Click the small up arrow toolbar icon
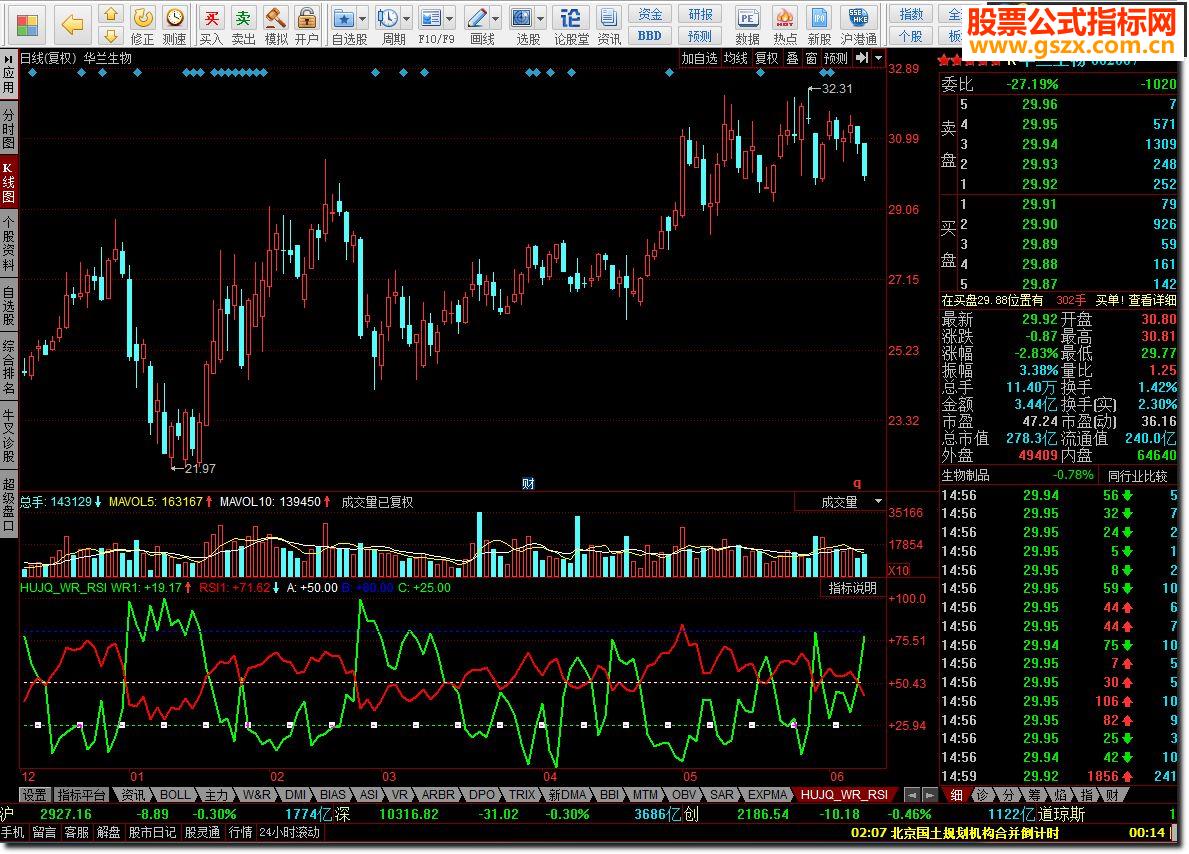The image size is (1189, 854). pos(111,14)
